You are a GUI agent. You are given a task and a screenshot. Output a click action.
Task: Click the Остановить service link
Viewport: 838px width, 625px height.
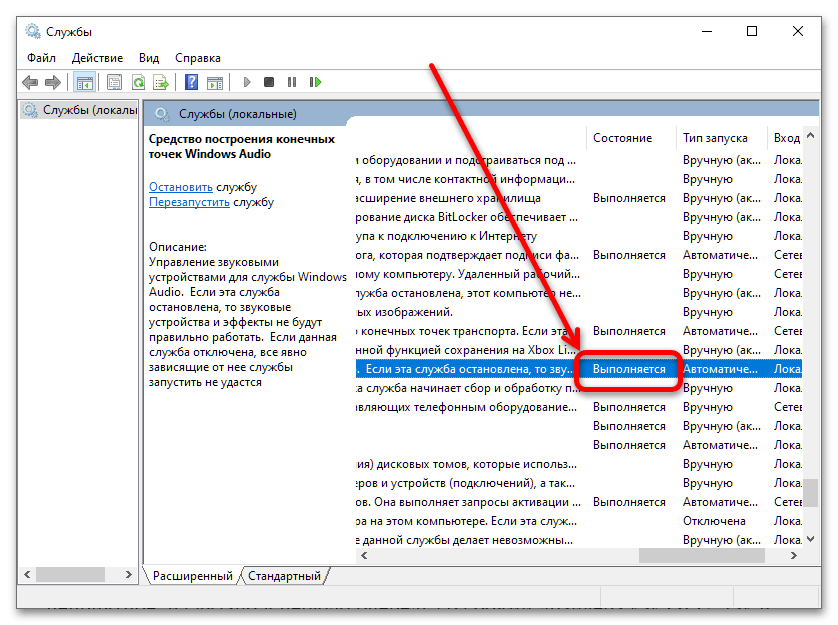pyautogui.click(x=181, y=187)
